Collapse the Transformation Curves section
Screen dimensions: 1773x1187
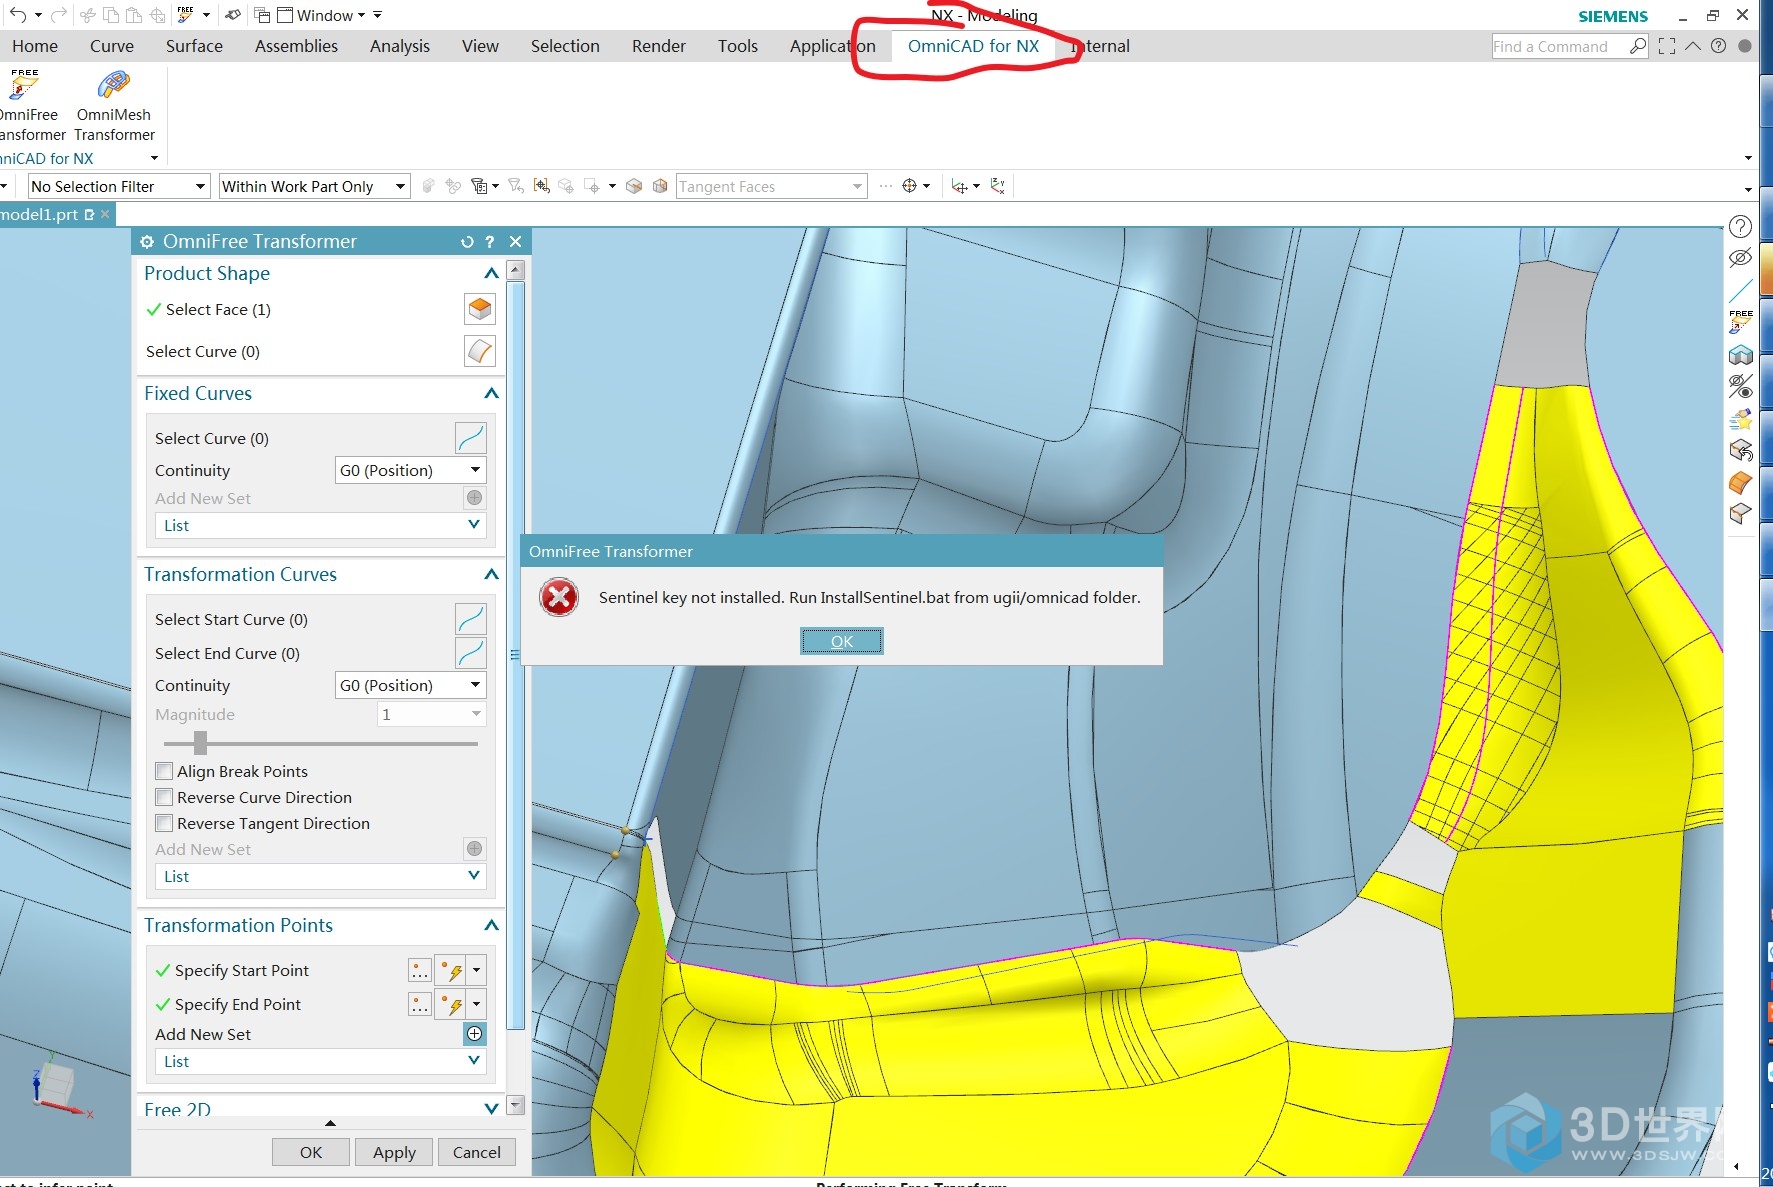click(x=491, y=574)
